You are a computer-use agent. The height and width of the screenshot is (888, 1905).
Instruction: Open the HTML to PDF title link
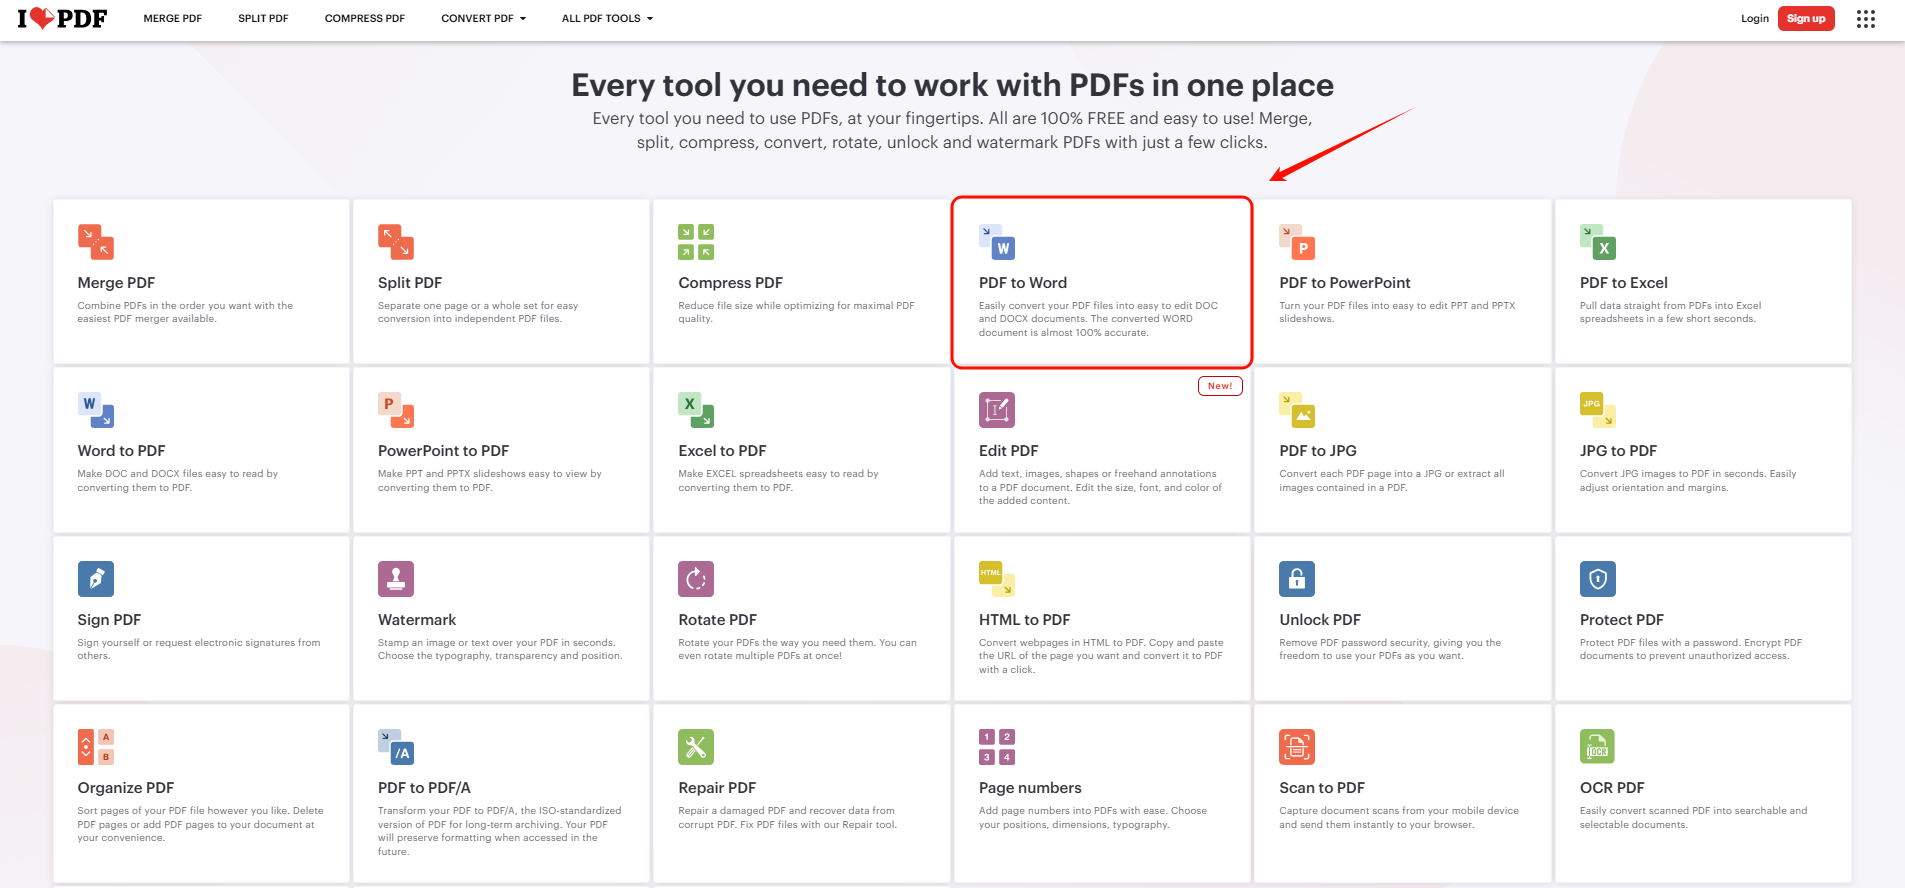click(x=1025, y=620)
